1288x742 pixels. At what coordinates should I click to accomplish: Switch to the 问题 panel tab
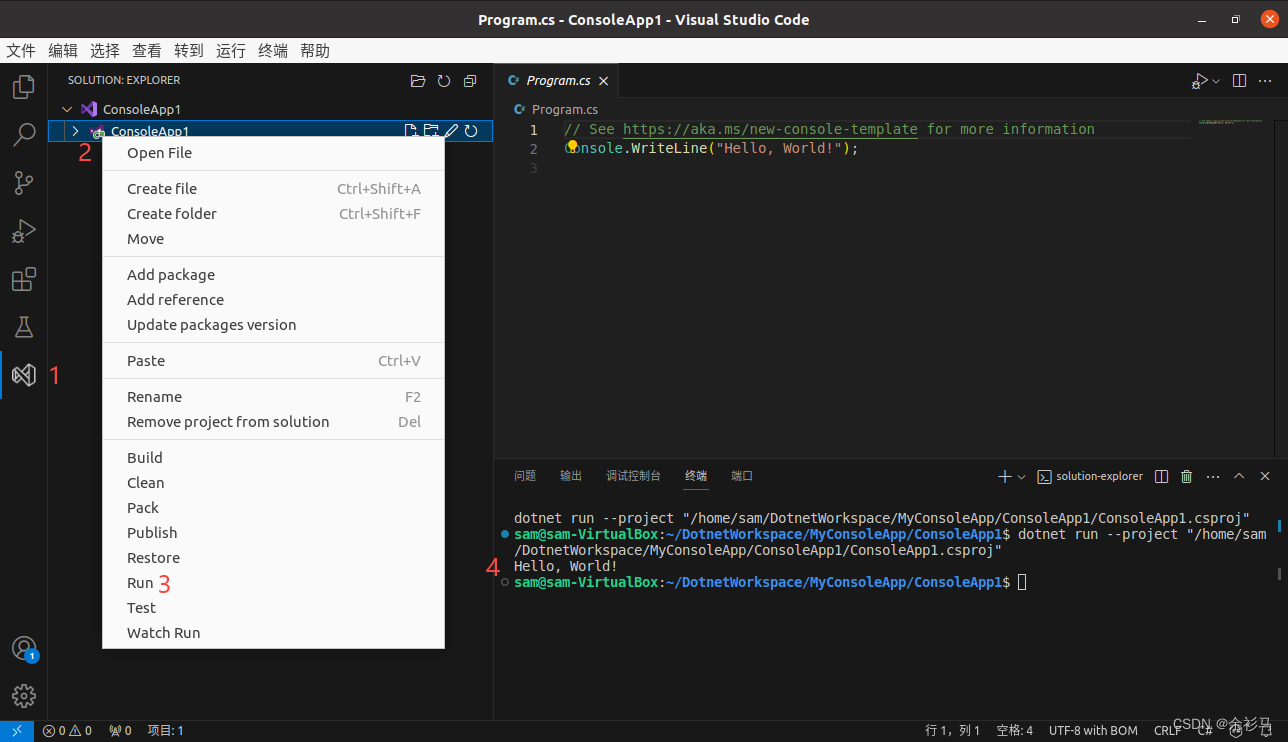pyautogui.click(x=525, y=476)
